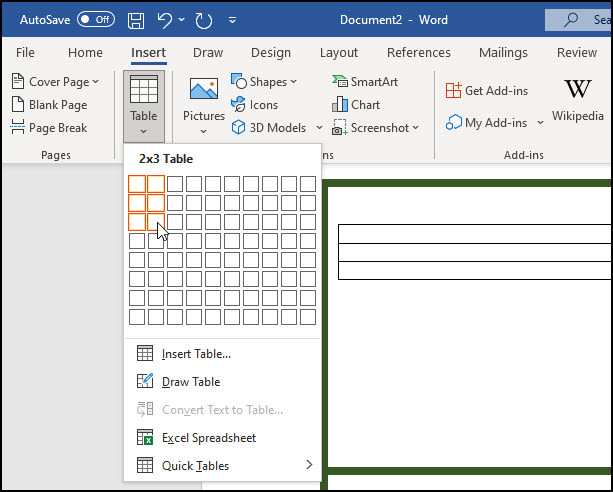Click the Table grid button

[x=144, y=106]
